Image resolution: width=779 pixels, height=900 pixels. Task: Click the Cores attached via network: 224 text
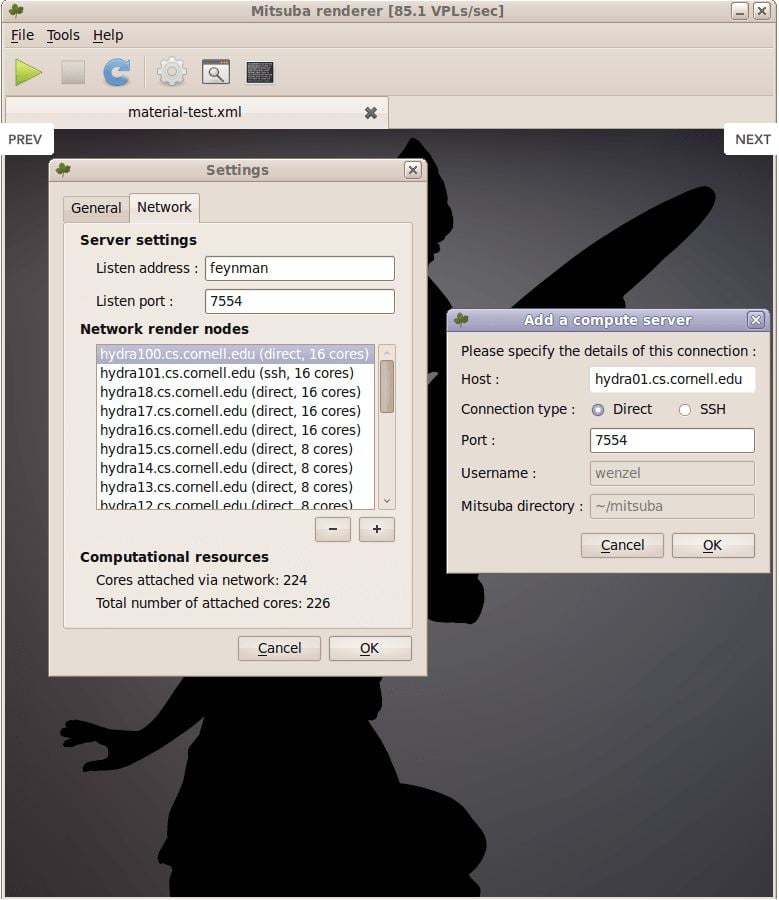point(201,580)
